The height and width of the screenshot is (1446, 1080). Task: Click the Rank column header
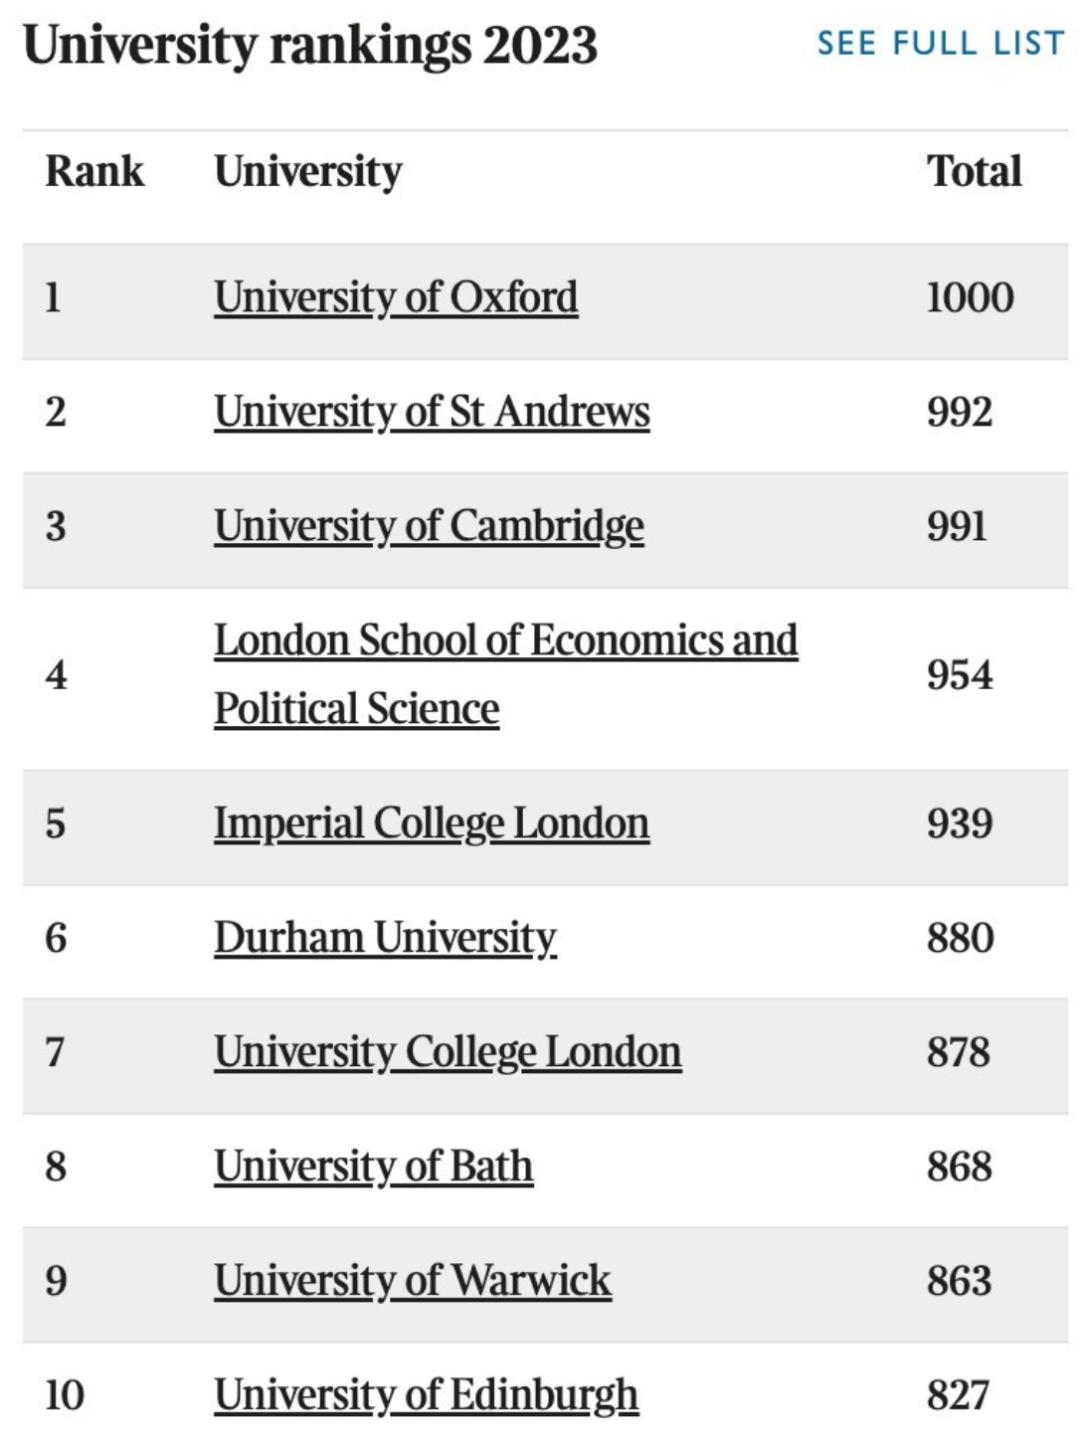[x=94, y=171]
